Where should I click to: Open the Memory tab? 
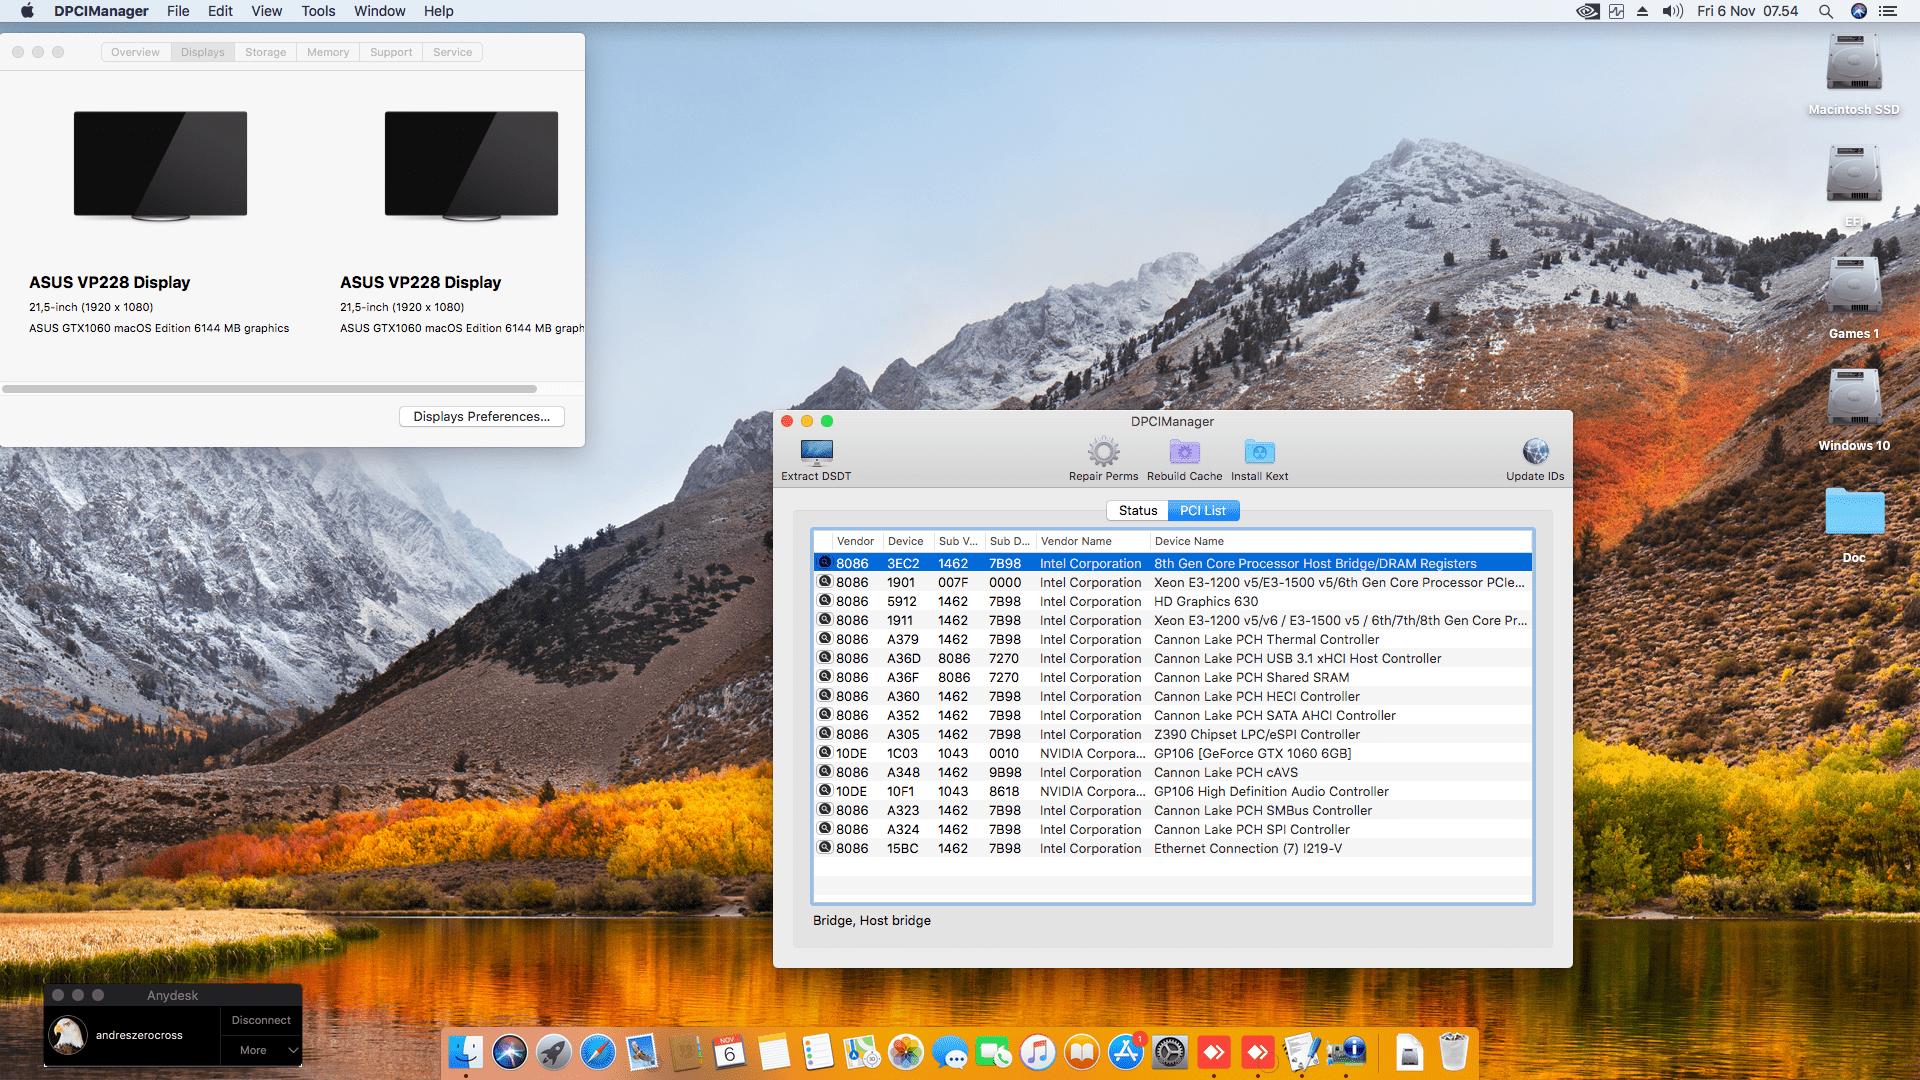pos(328,52)
